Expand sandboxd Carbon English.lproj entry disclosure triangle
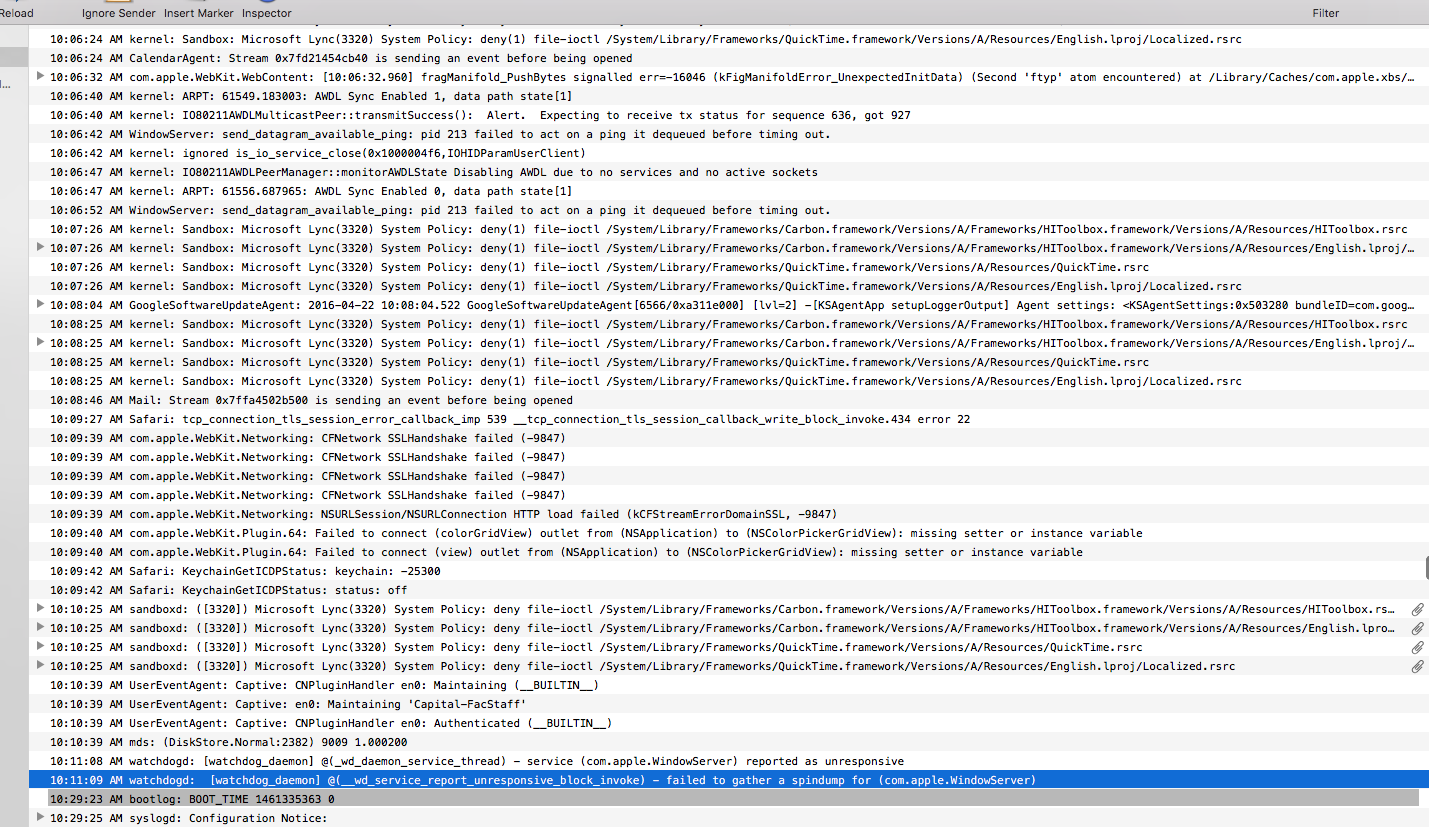Image resolution: width=1429 pixels, height=827 pixels. 40,627
